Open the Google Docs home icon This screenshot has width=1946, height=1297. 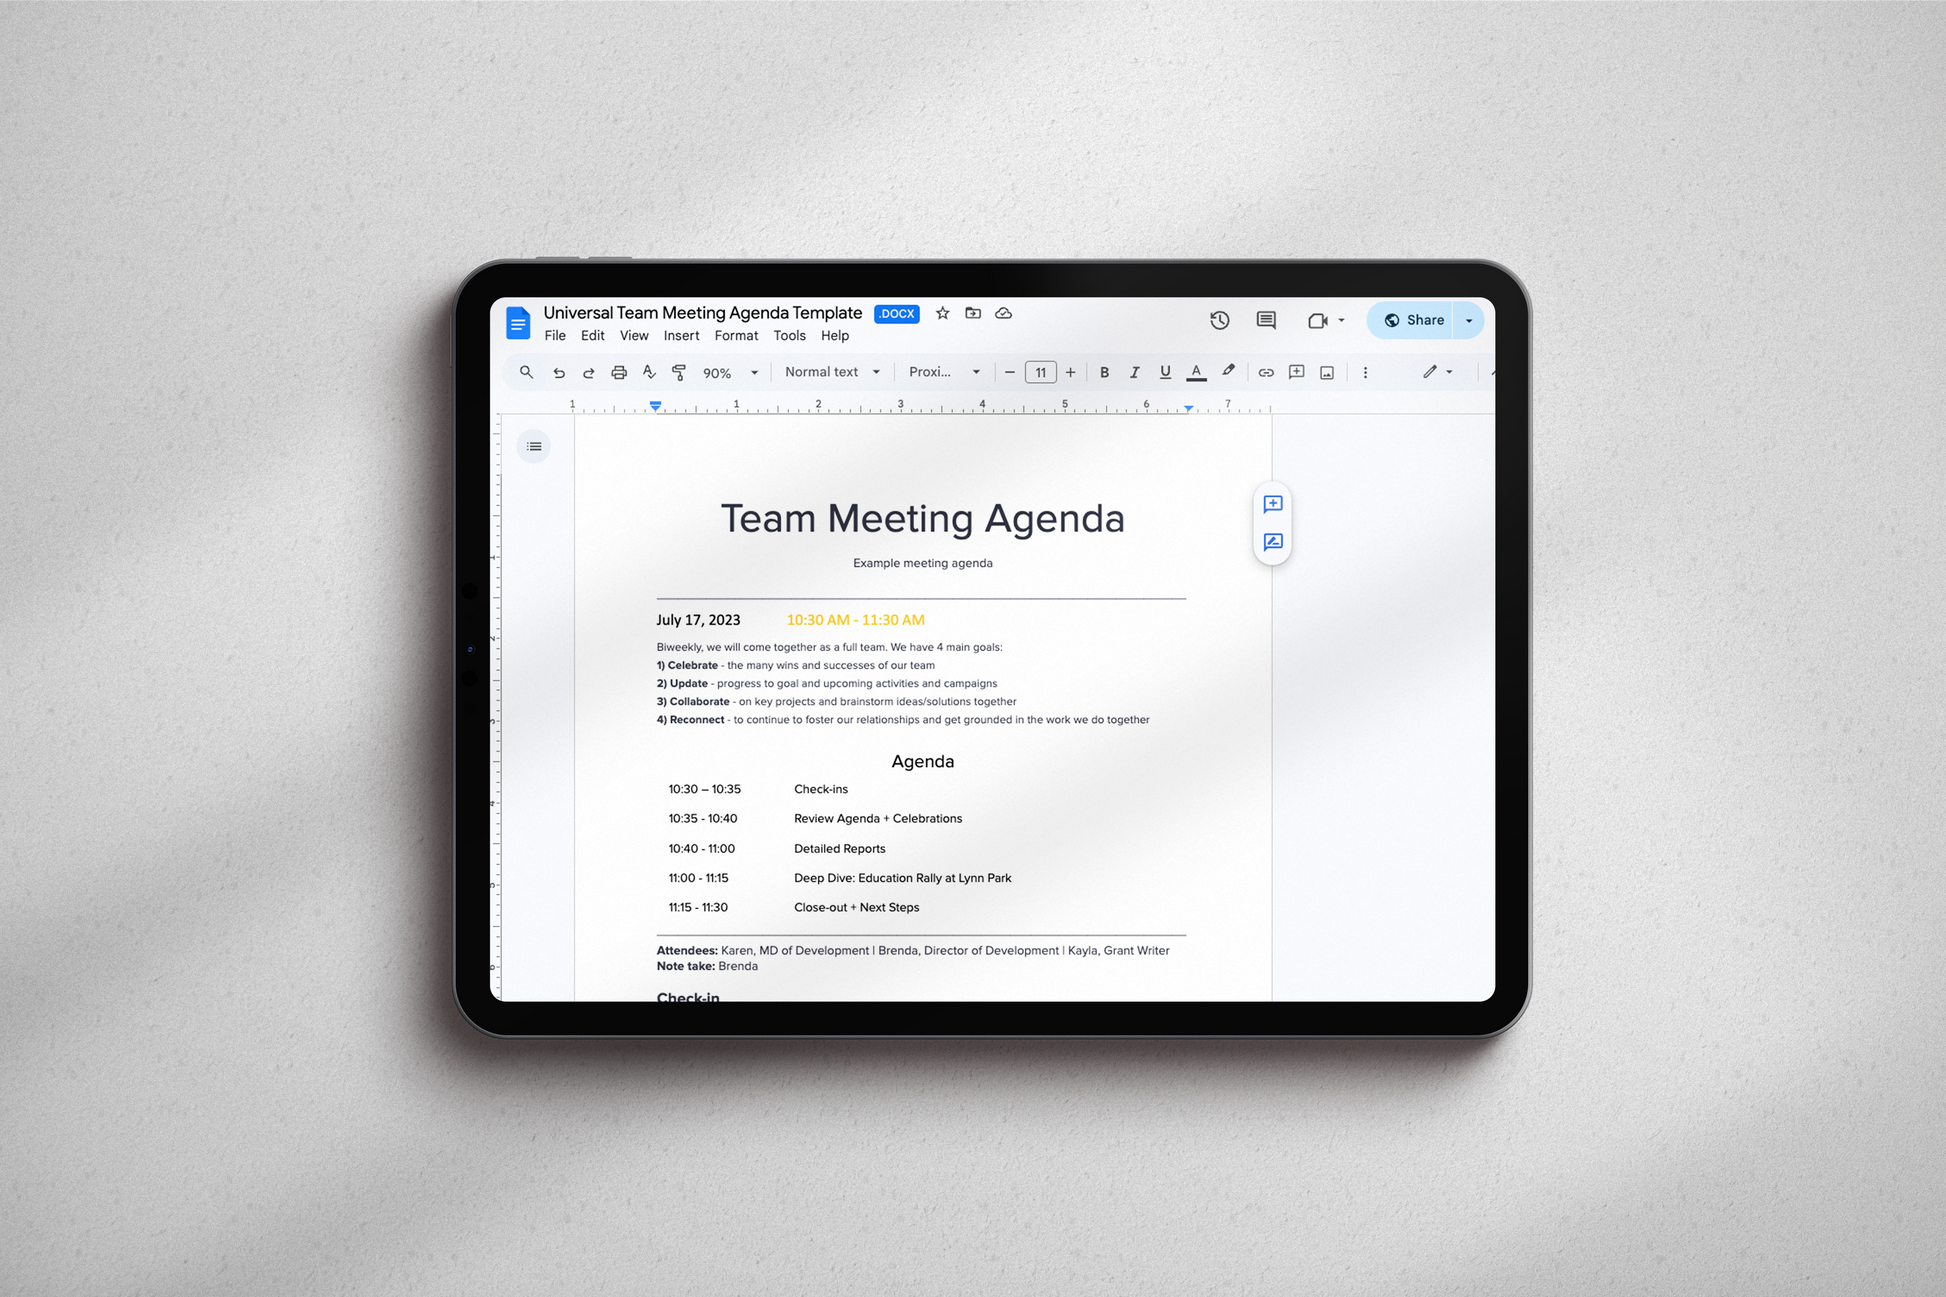[518, 323]
